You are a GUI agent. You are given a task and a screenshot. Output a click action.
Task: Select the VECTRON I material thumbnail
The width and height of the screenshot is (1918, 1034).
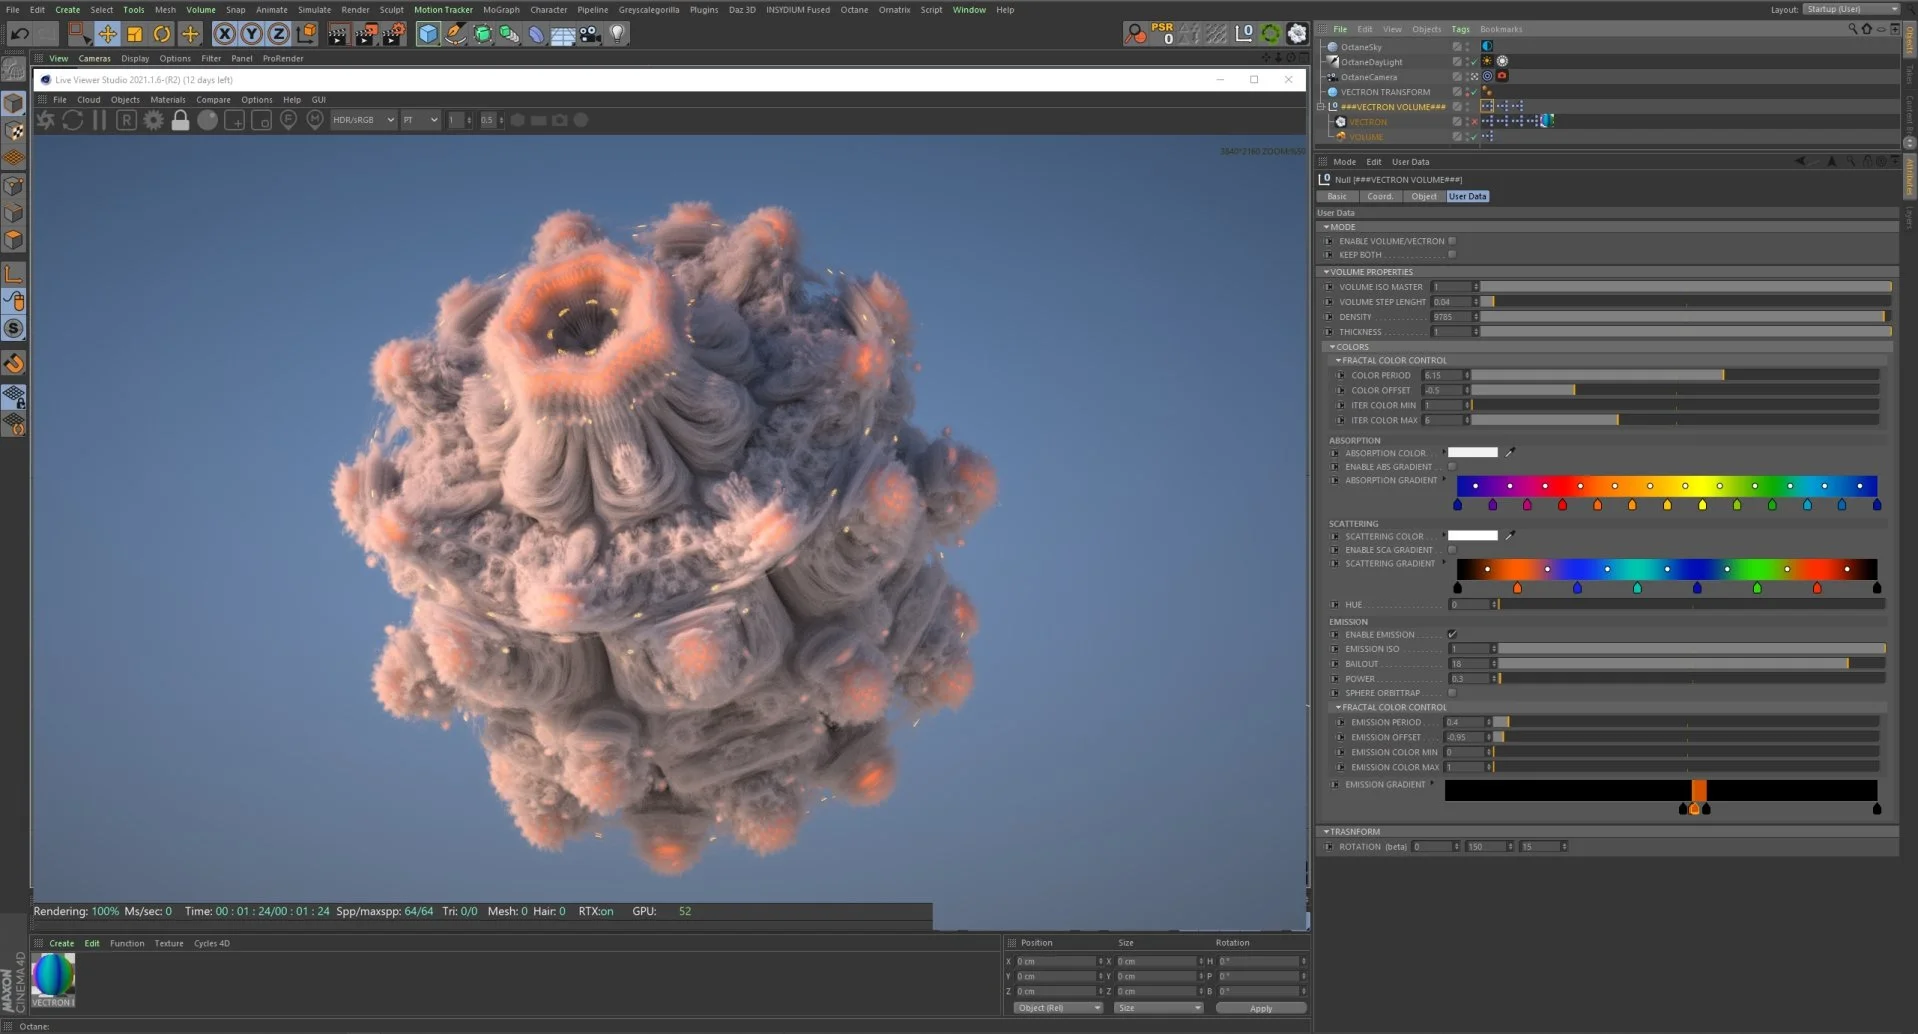(52, 975)
